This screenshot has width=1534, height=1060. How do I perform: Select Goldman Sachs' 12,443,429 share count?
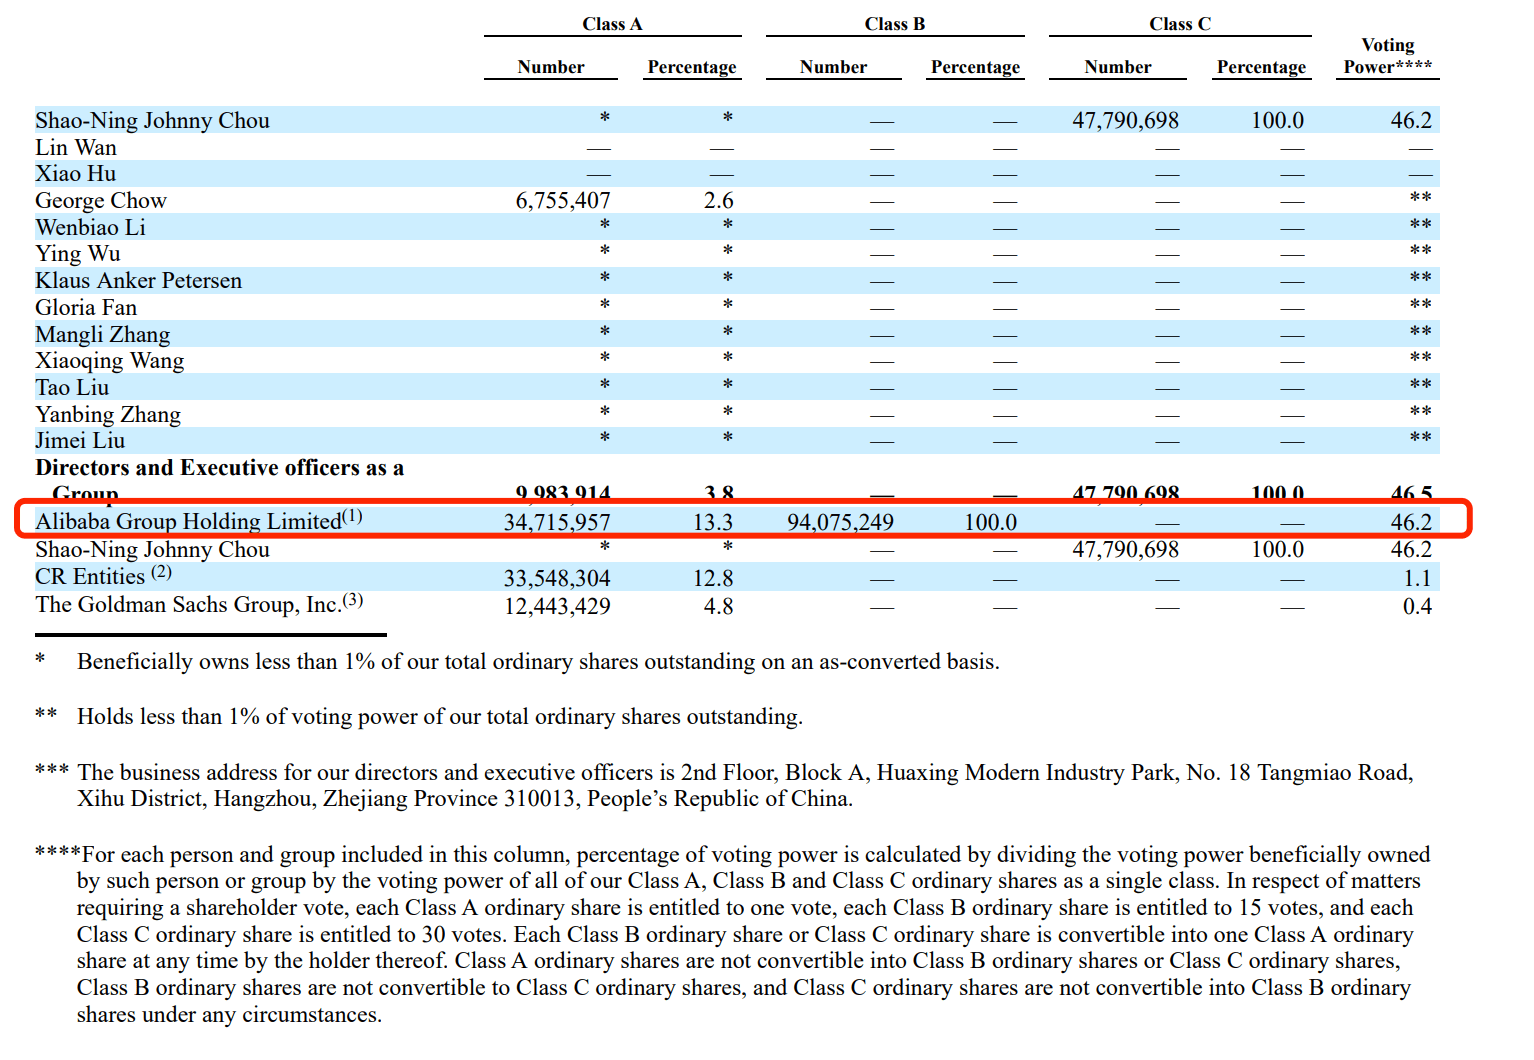[x=556, y=606]
